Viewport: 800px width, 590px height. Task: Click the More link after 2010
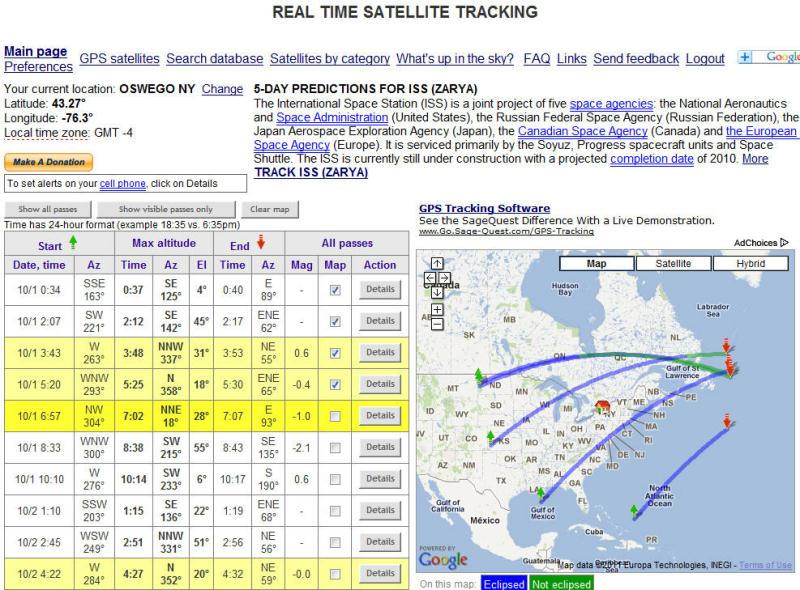coord(755,159)
